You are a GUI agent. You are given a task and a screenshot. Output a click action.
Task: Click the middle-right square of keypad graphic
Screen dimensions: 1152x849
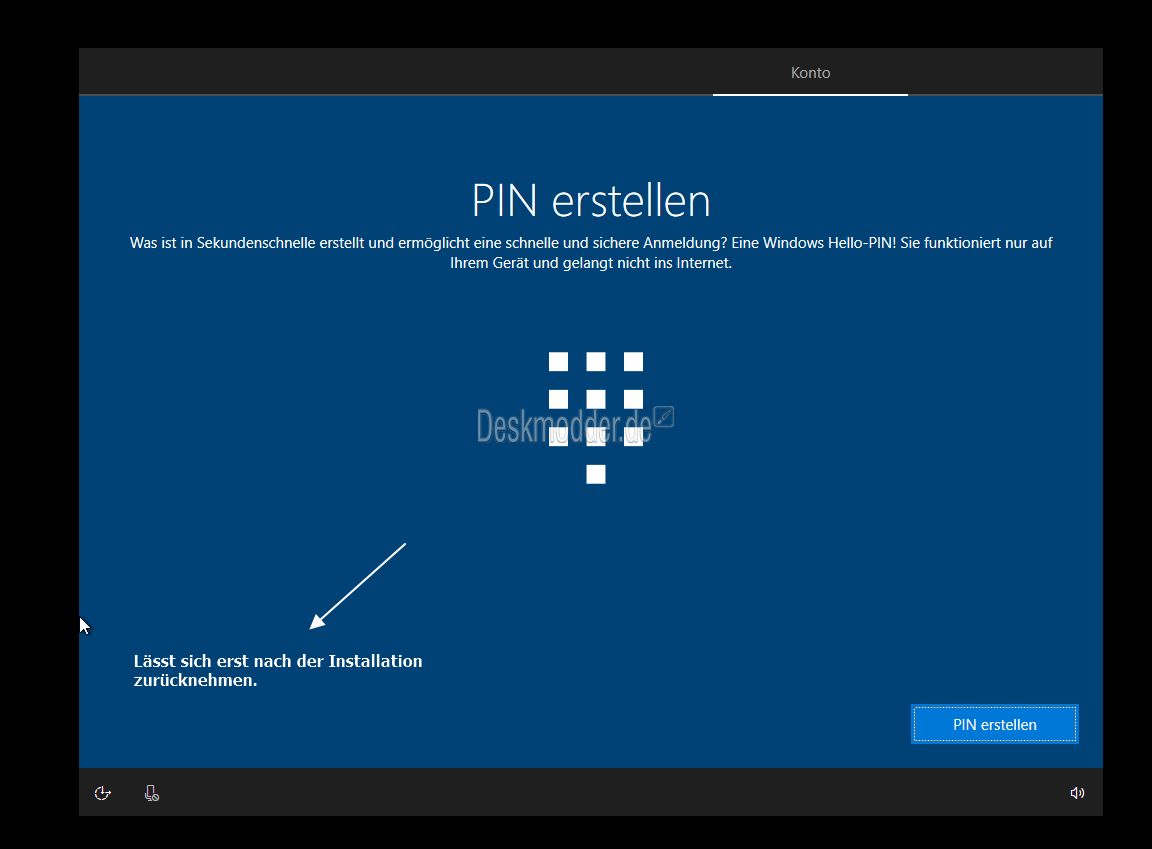(633, 399)
